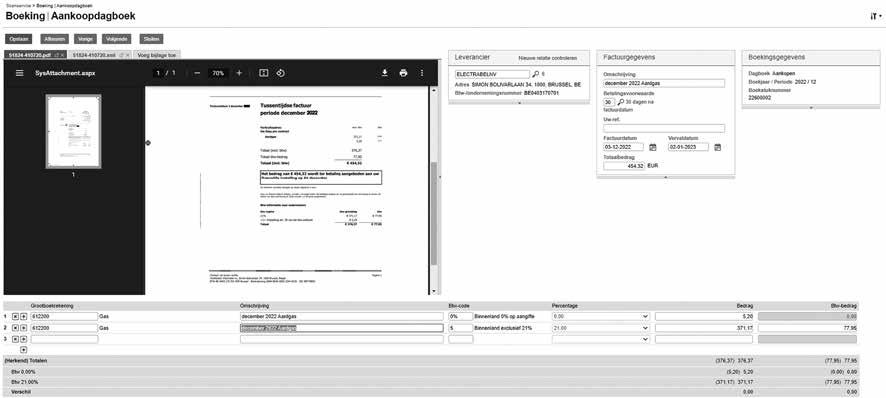Zoom in the PDF with plus icon
Screen dimensions: 886x398
click(239, 73)
